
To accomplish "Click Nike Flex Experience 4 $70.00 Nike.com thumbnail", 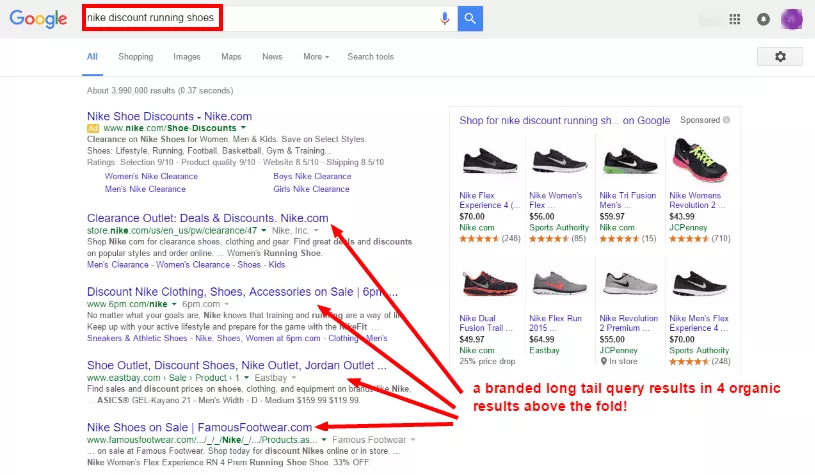I will point(490,161).
